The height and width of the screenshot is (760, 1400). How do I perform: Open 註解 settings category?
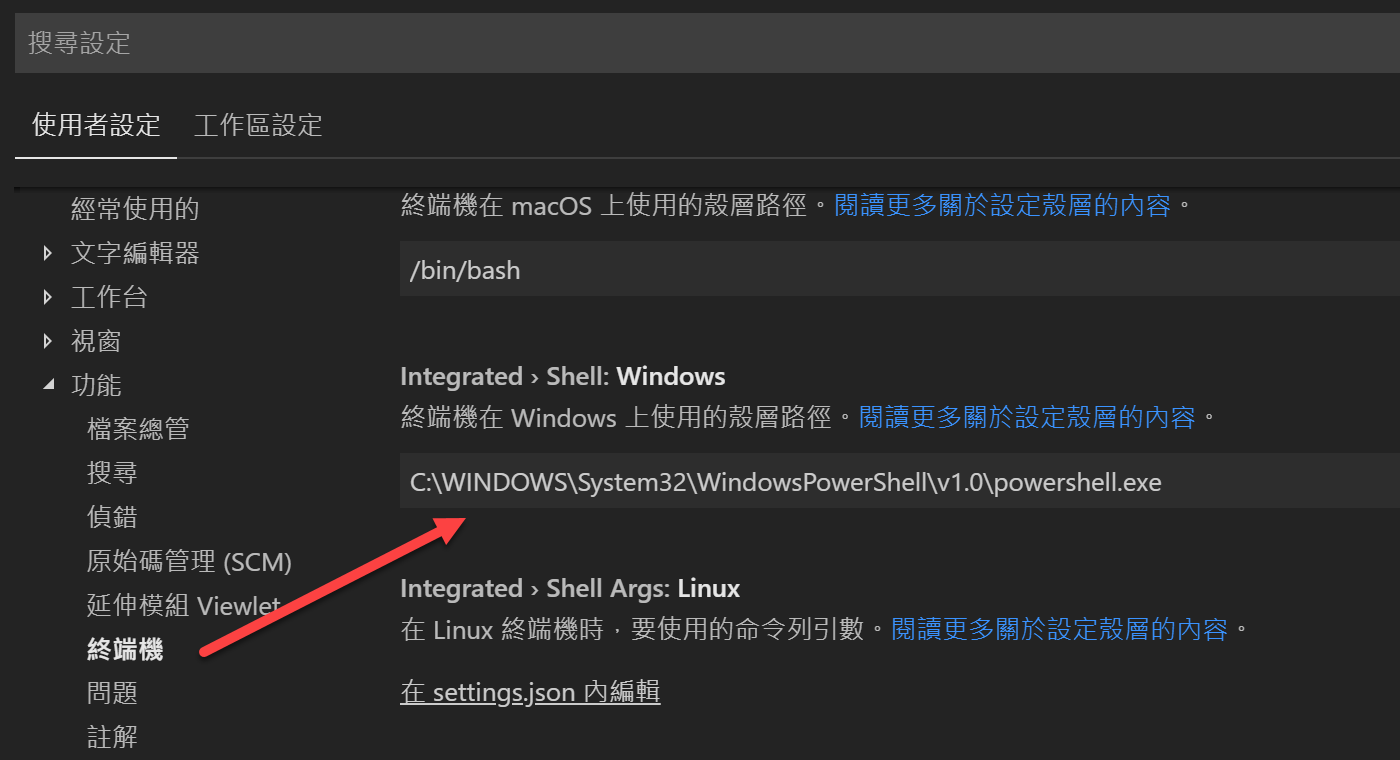(x=112, y=737)
